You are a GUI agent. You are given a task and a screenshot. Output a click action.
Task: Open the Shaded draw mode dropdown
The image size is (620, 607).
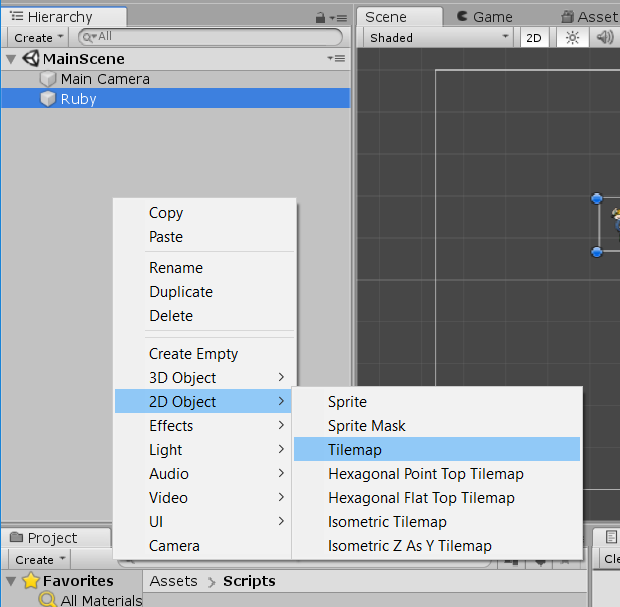point(435,38)
